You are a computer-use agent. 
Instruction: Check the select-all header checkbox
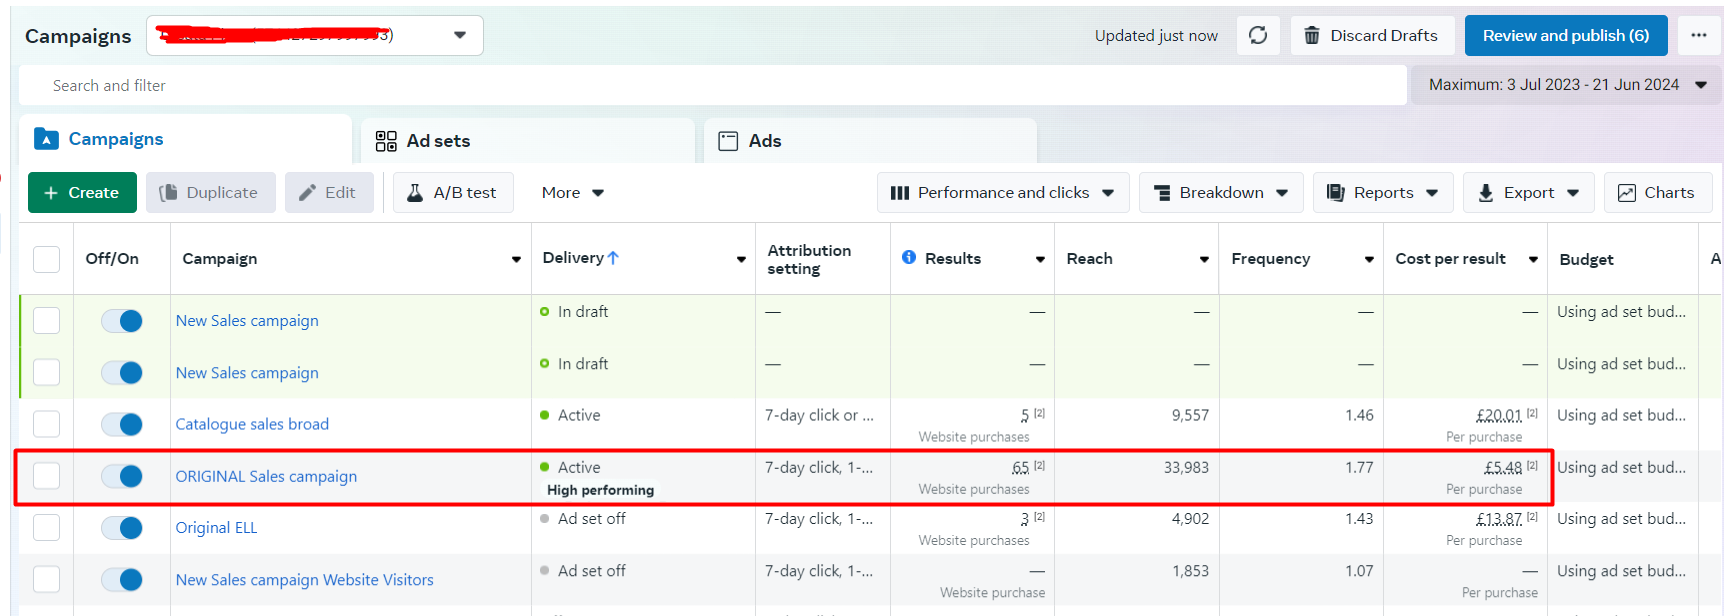46,259
